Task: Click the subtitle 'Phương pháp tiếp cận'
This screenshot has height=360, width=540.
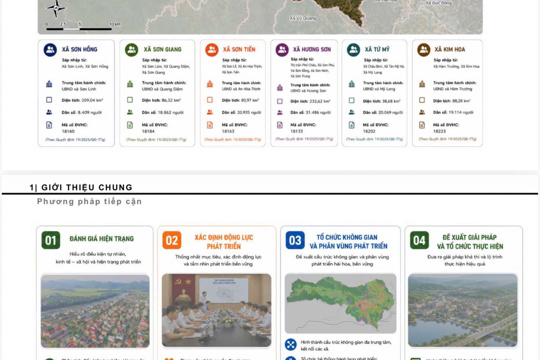Action: (x=89, y=201)
